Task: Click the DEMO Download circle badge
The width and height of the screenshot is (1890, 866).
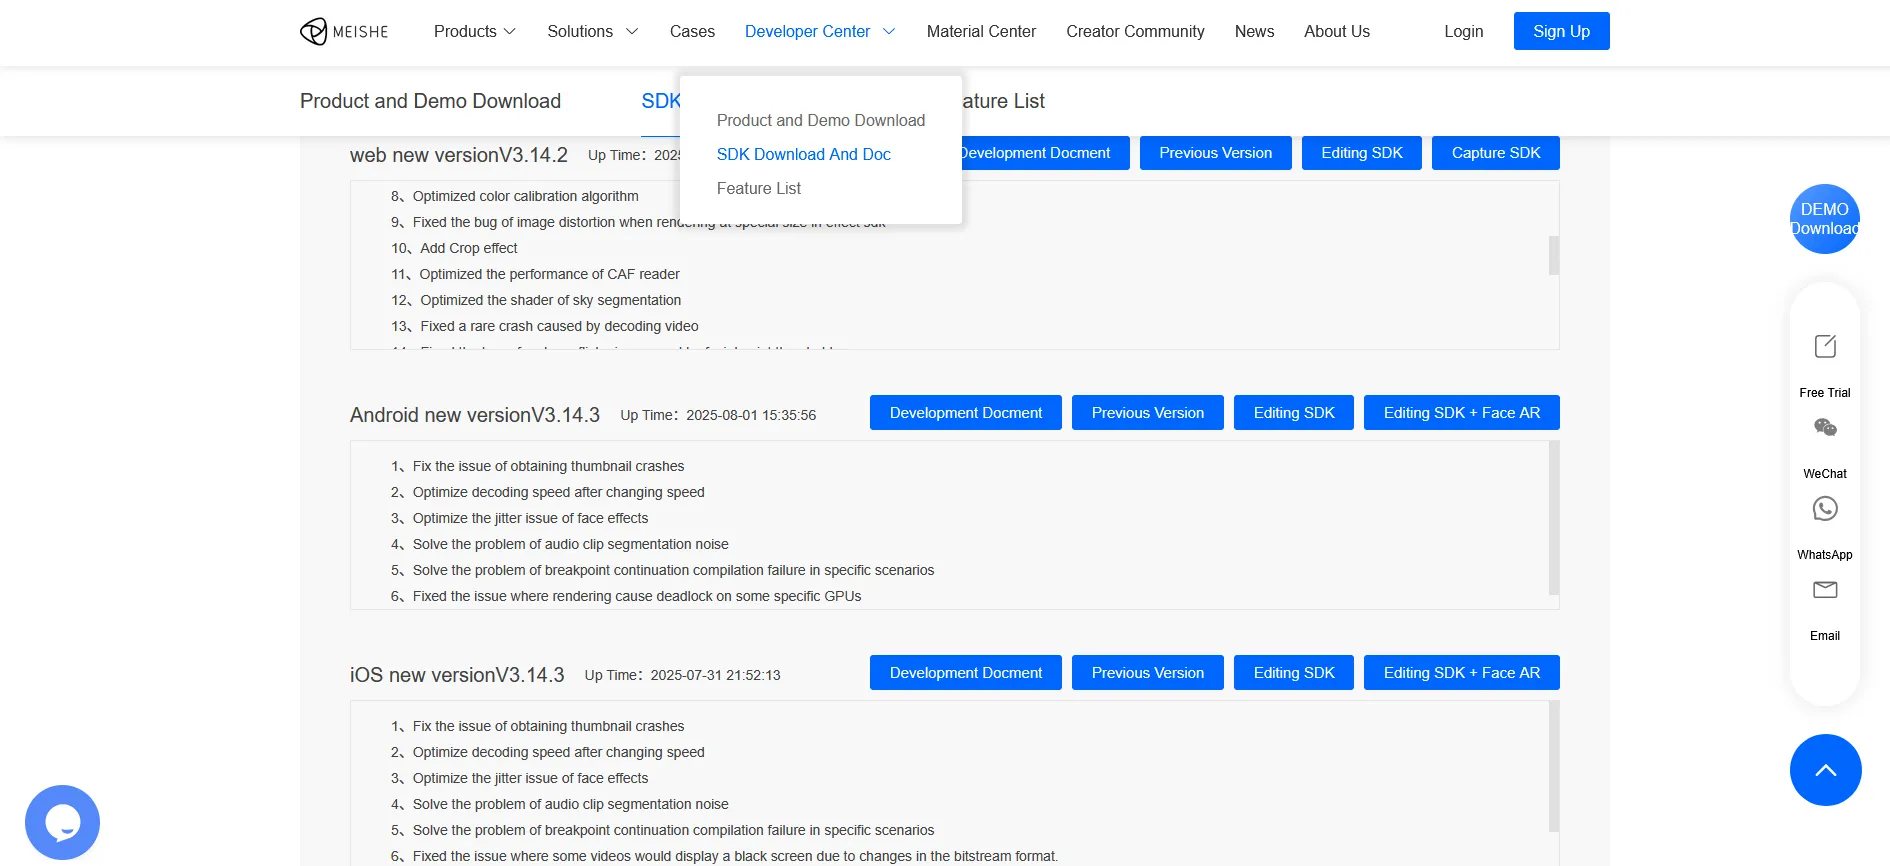Action: click(1824, 219)
